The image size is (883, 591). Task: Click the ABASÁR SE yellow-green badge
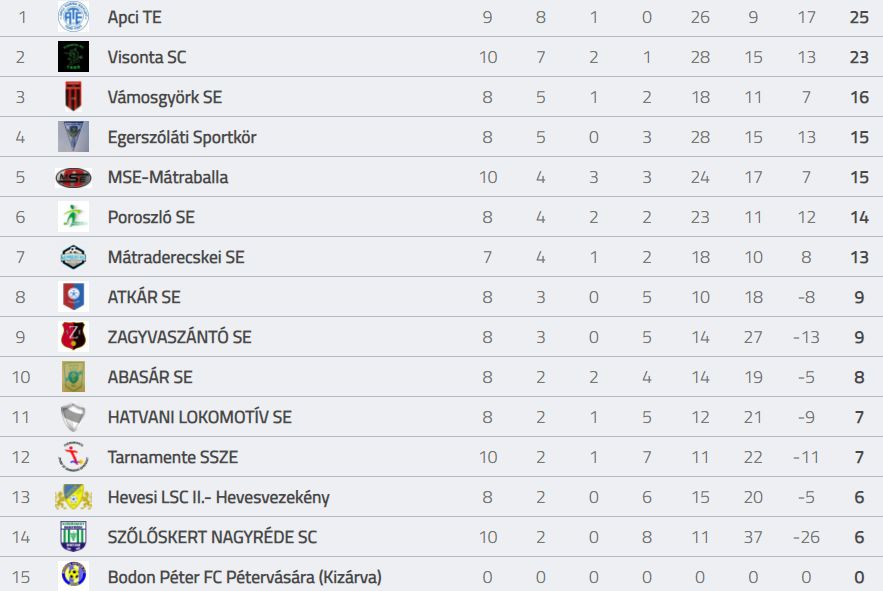73,376
